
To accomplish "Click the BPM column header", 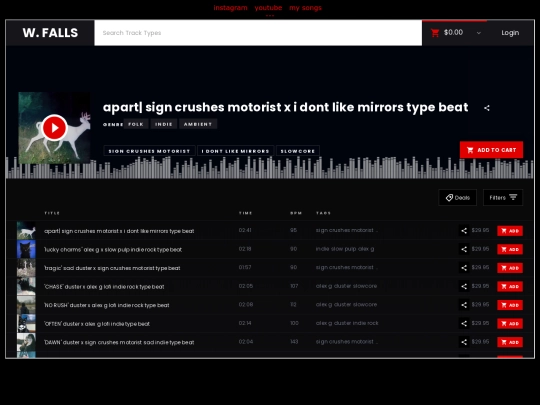I will (296, 213).
